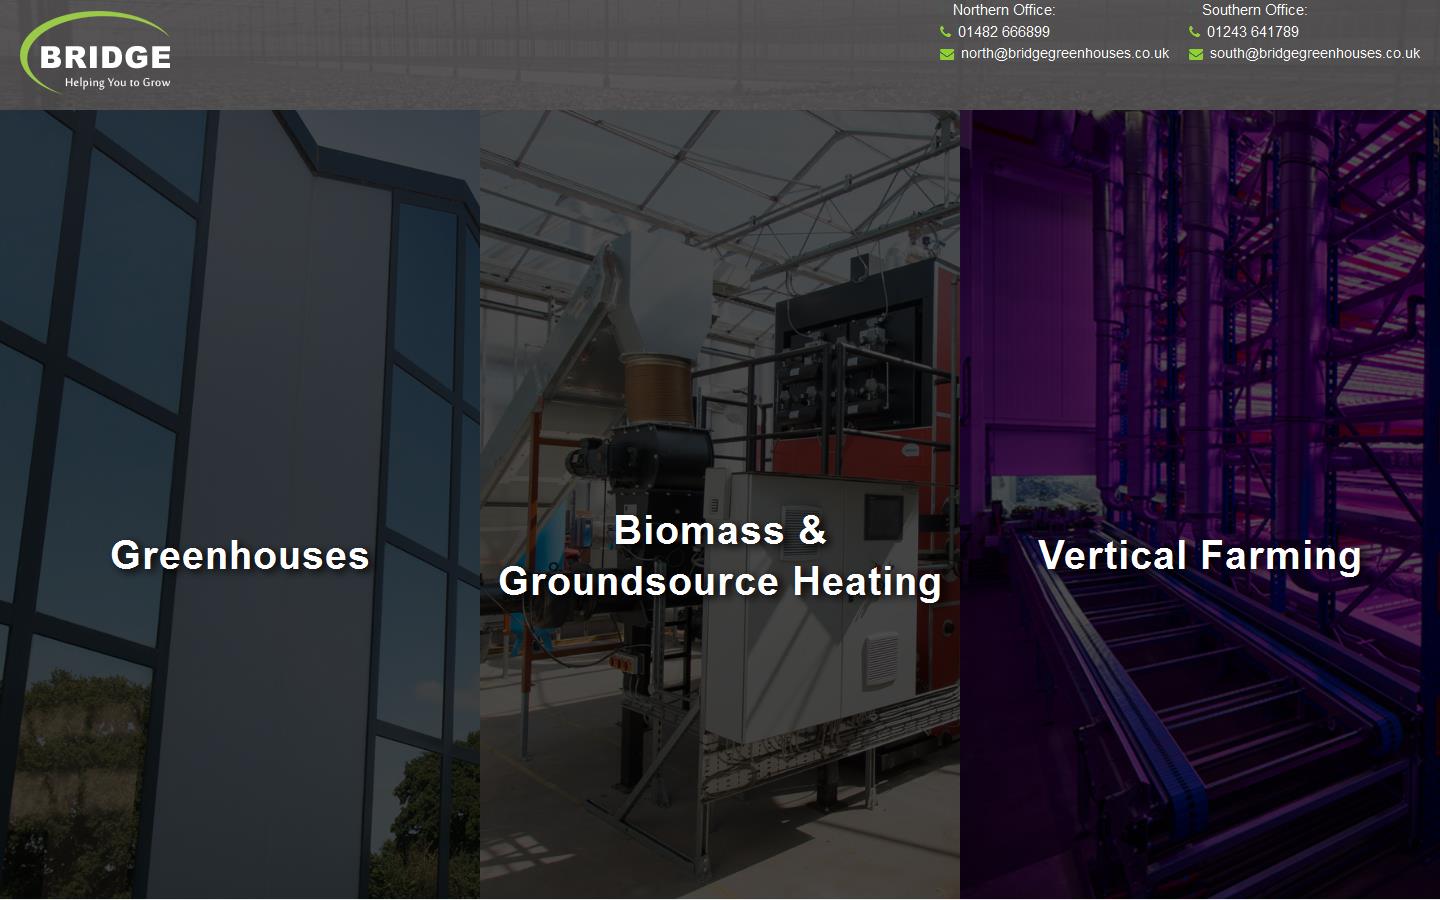Email south@bridgegreenhouses.co.uk
The width and height of the screenshot is (1440, 900).
click(x=1313, y=54)
